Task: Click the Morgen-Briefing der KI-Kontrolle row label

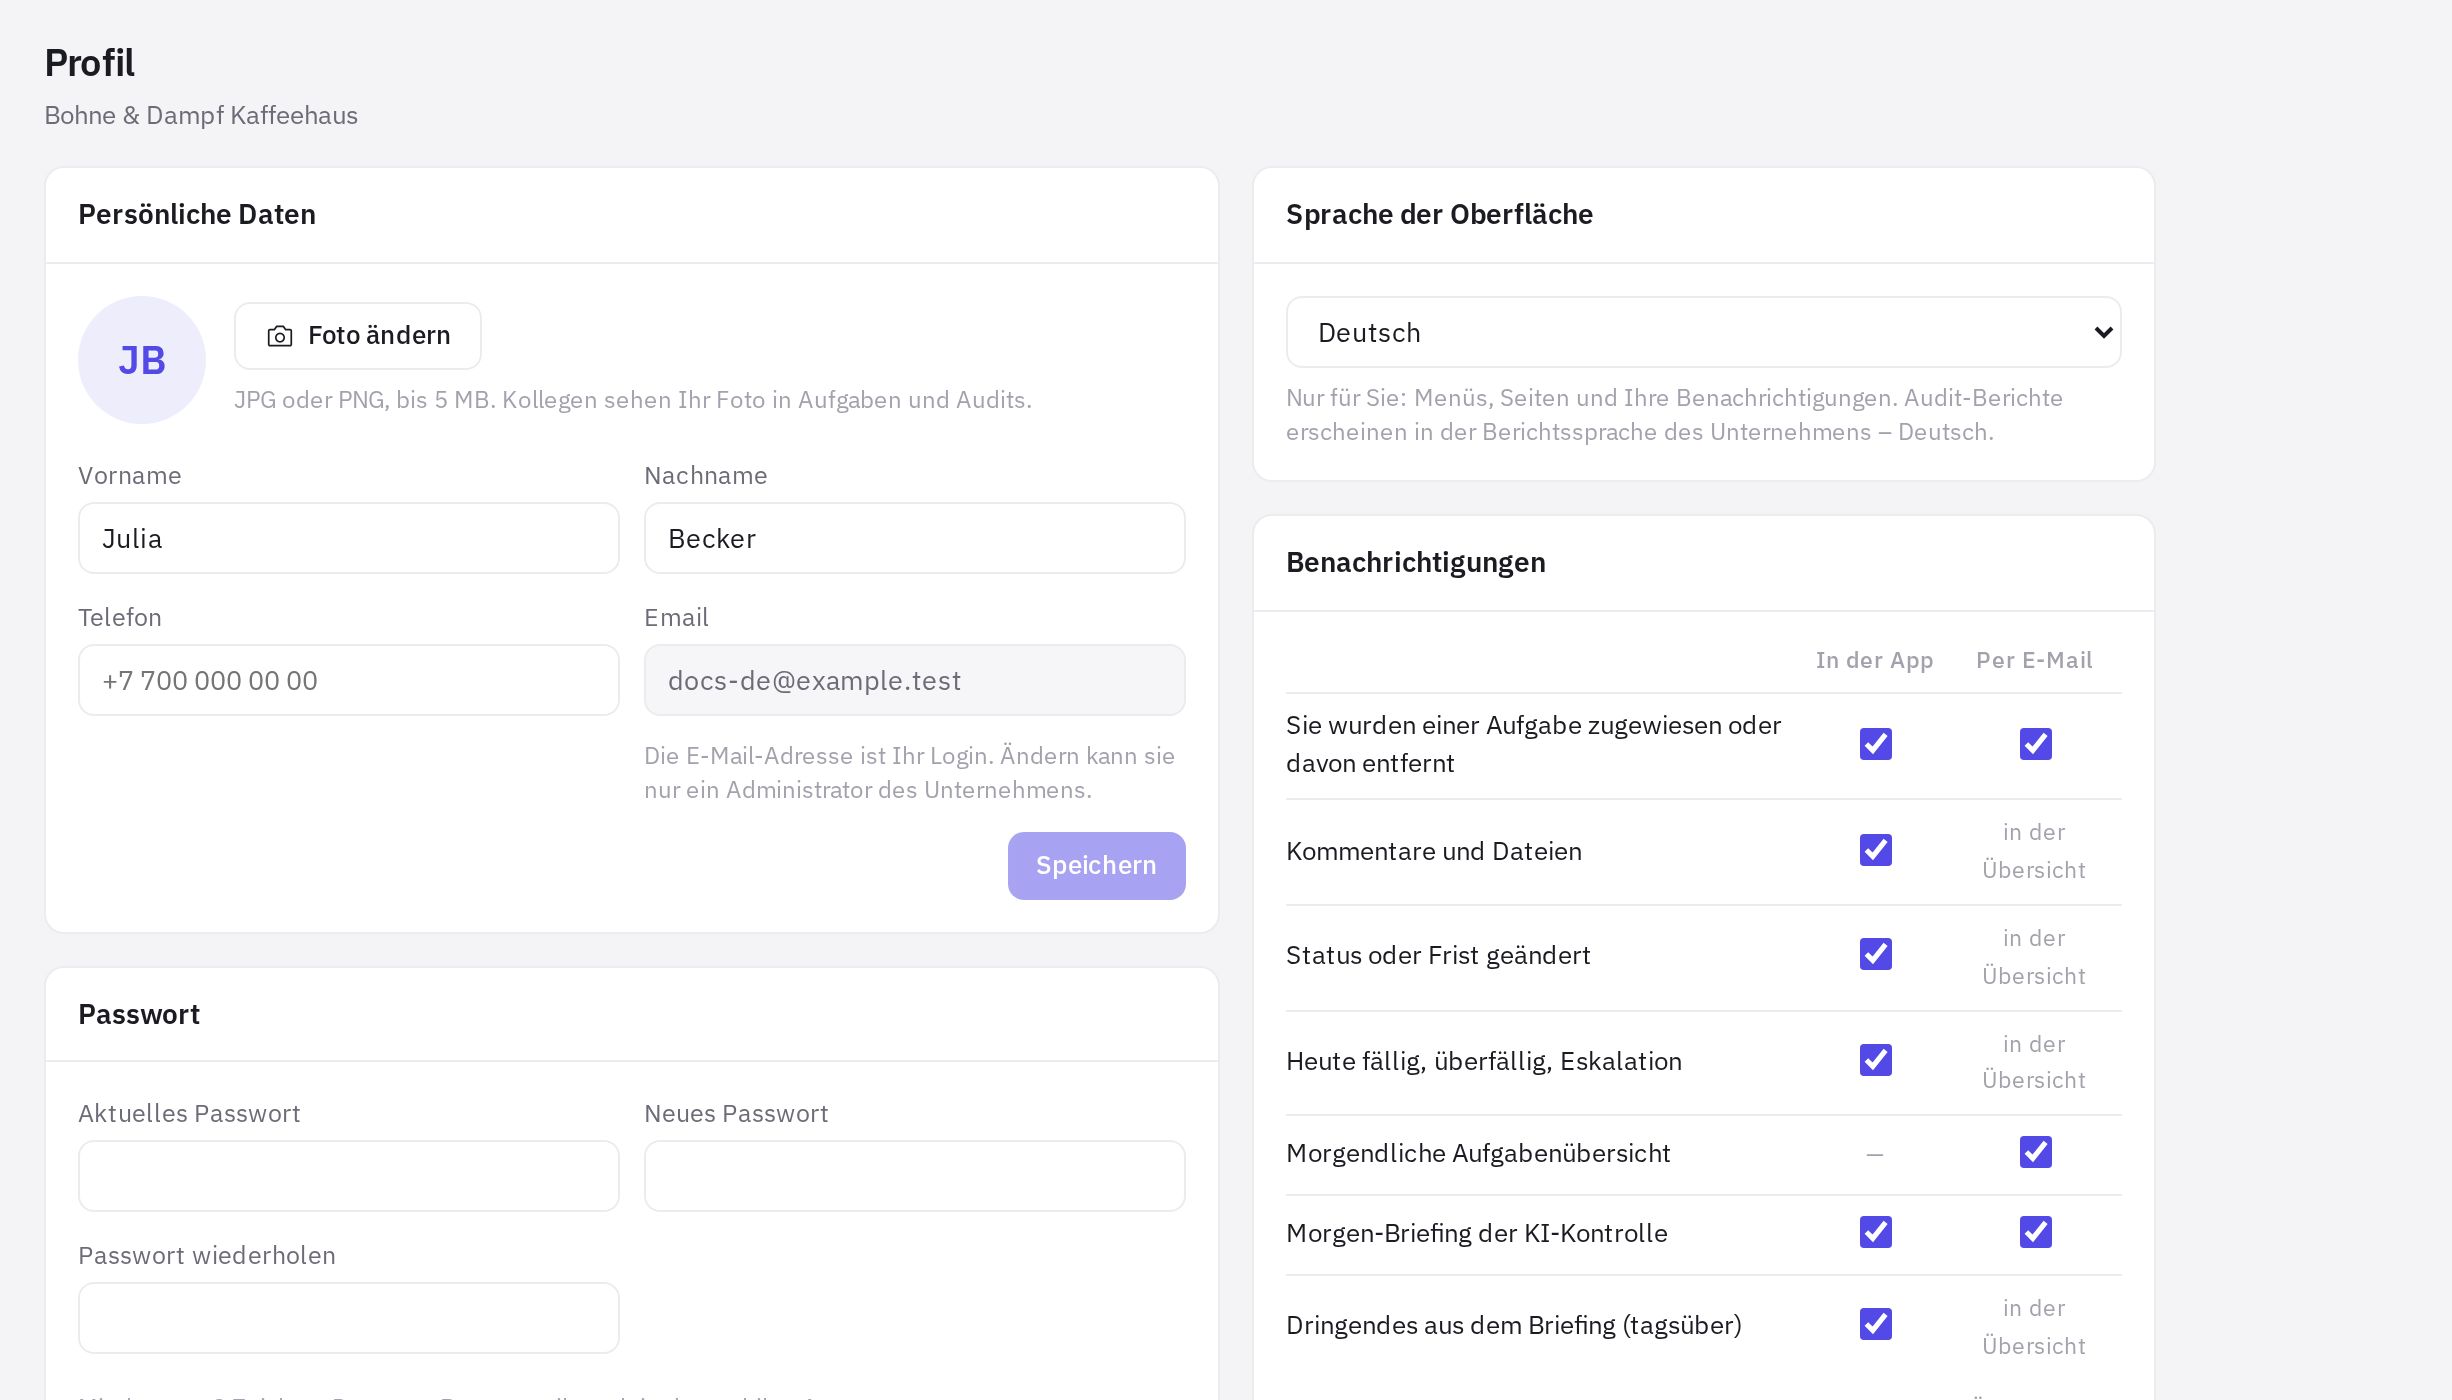Action: (x=1477, y=1233)
